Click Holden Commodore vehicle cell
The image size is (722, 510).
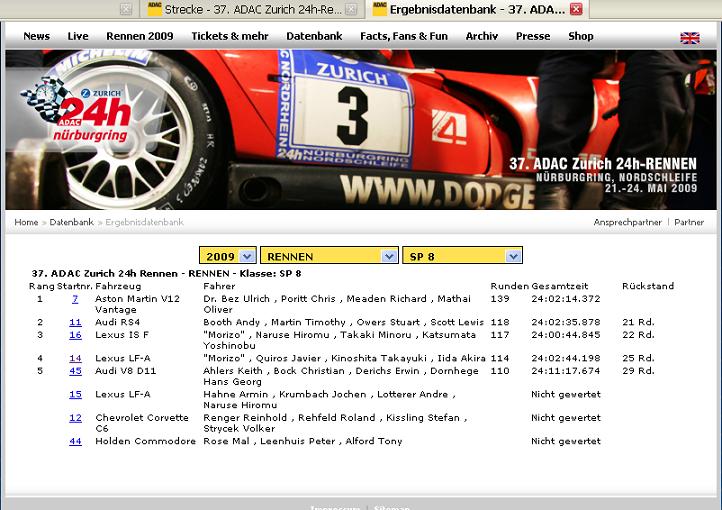point(146,441)
